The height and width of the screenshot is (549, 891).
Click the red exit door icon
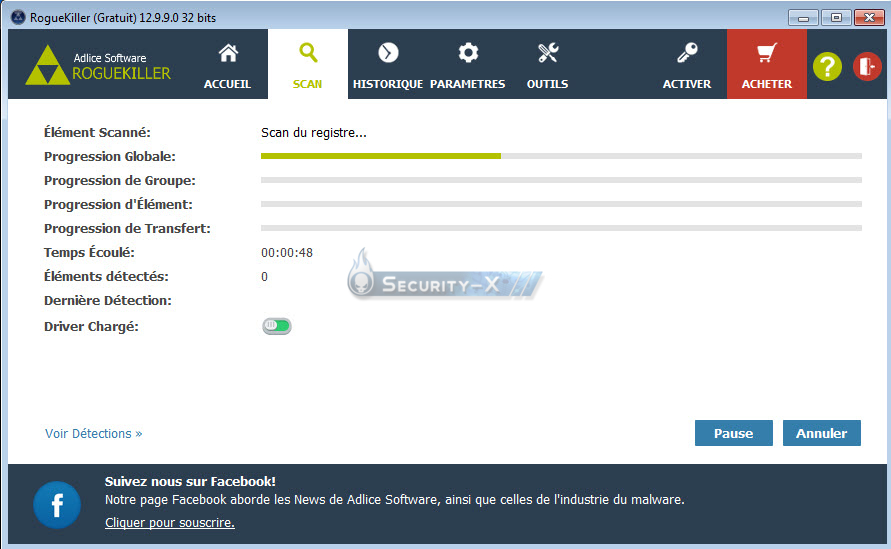point(867,66)
